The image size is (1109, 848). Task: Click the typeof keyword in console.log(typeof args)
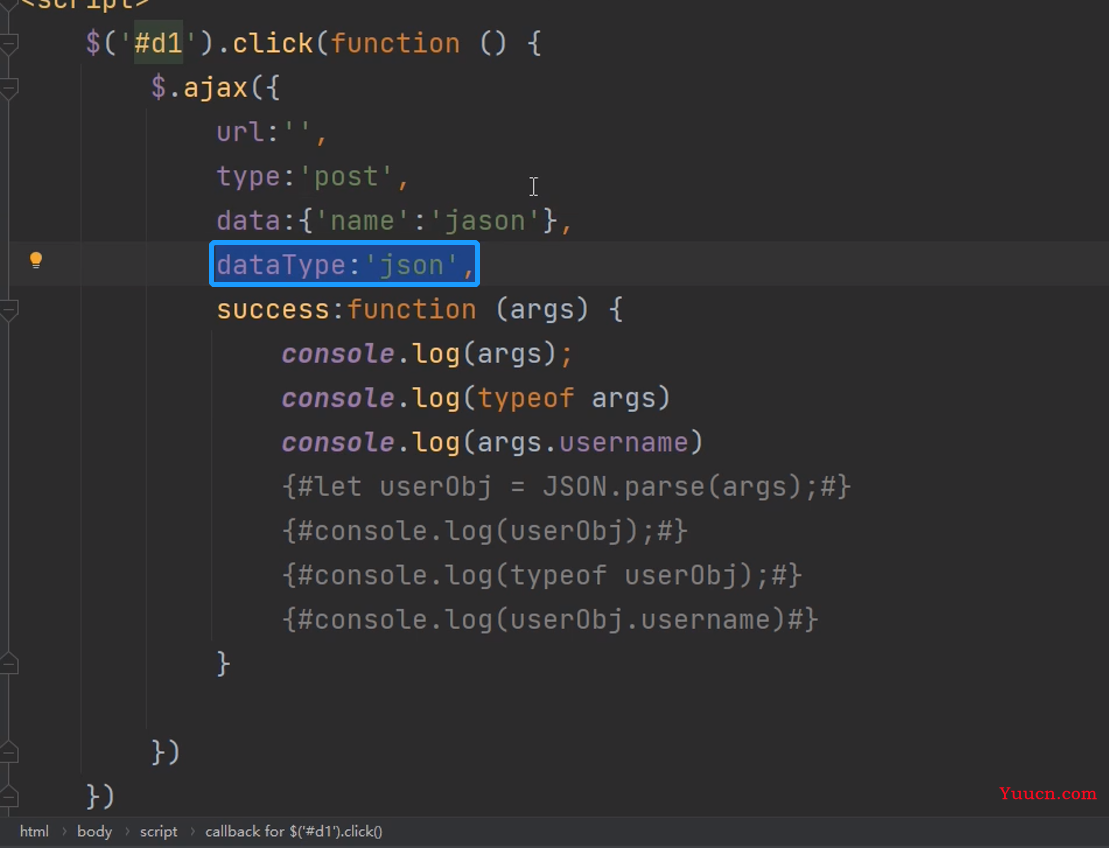point(526,398)
